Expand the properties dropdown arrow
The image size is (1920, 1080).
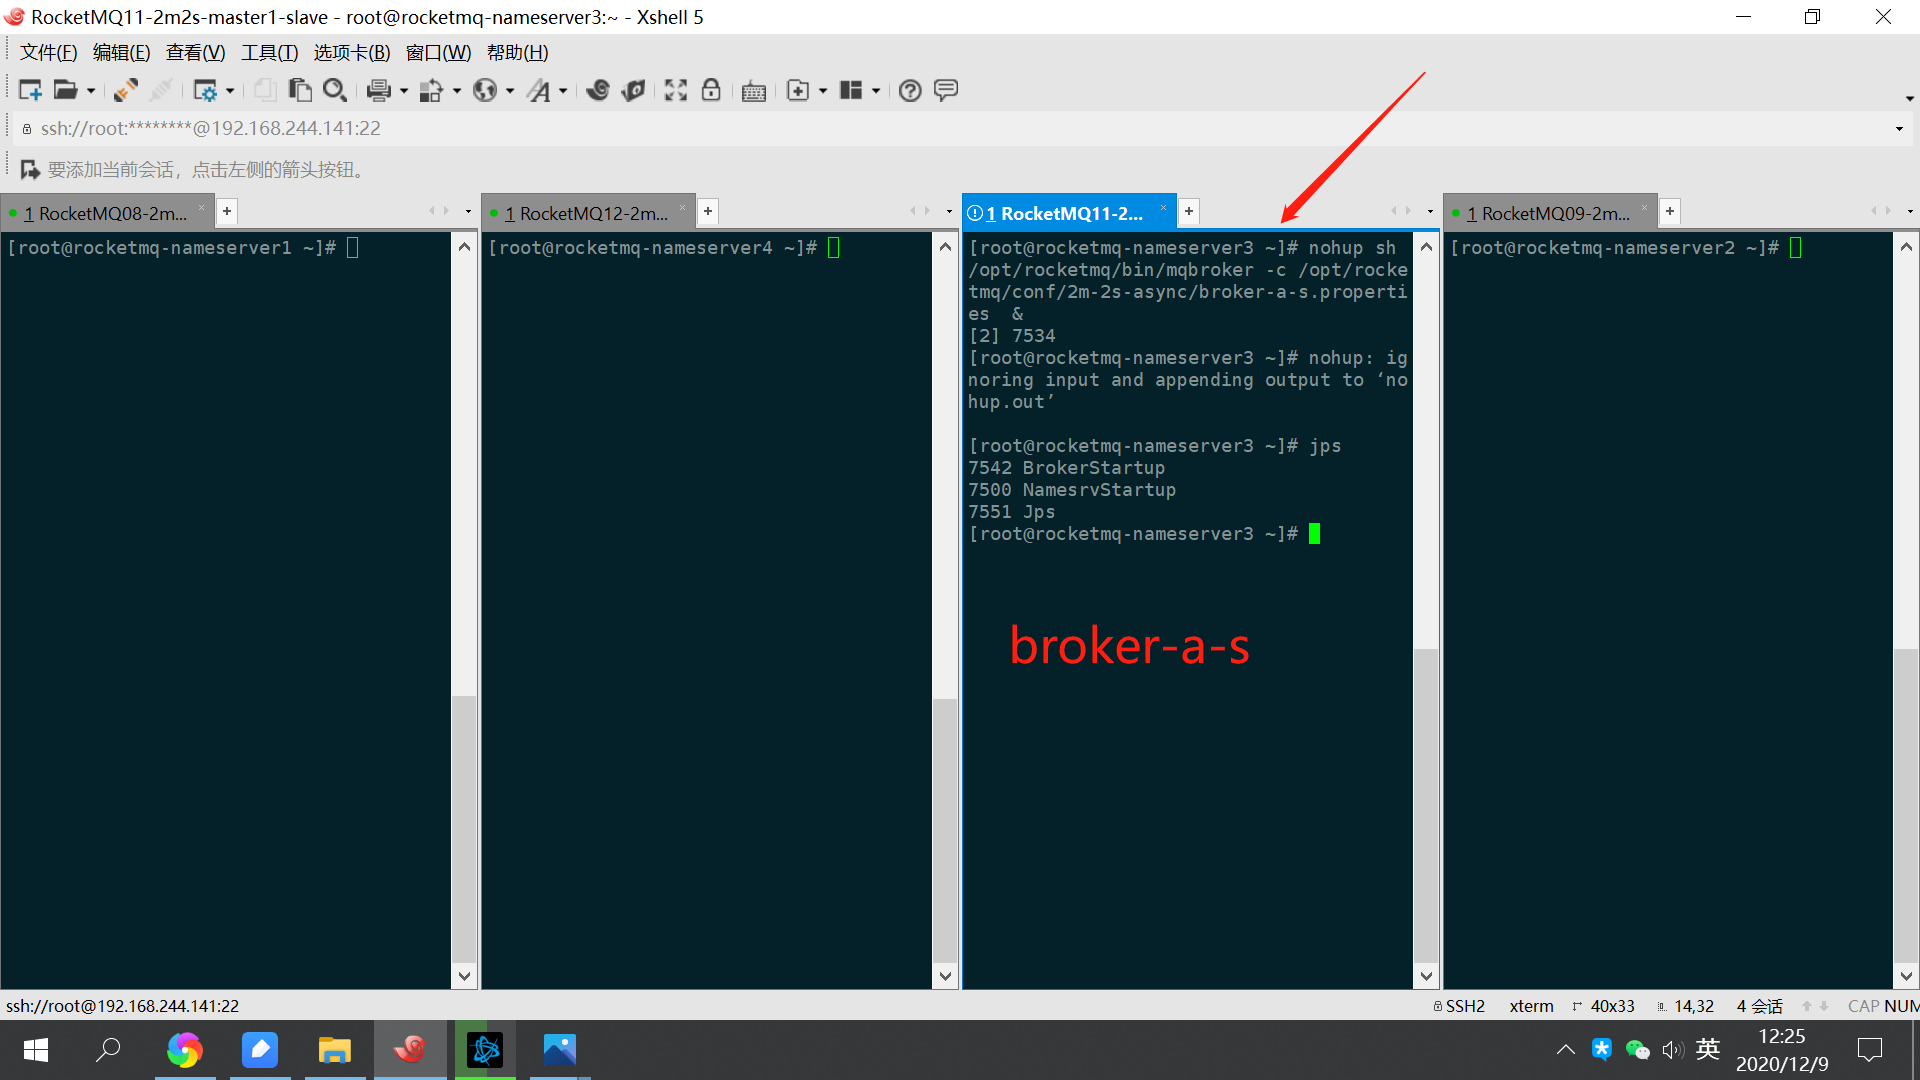231,91
